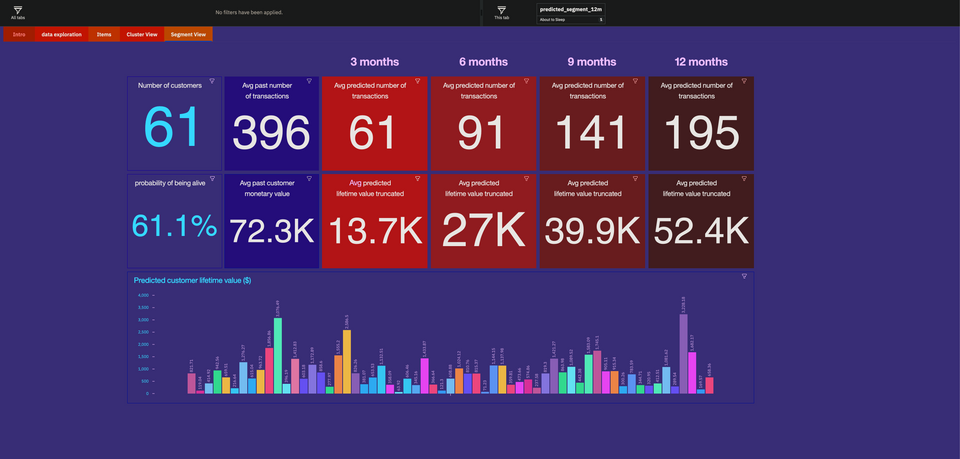Image resolution: width=960 pixels, height=459 pixels.
Task: Click filter icon on probability of being alive card
Action: (212, 178)
